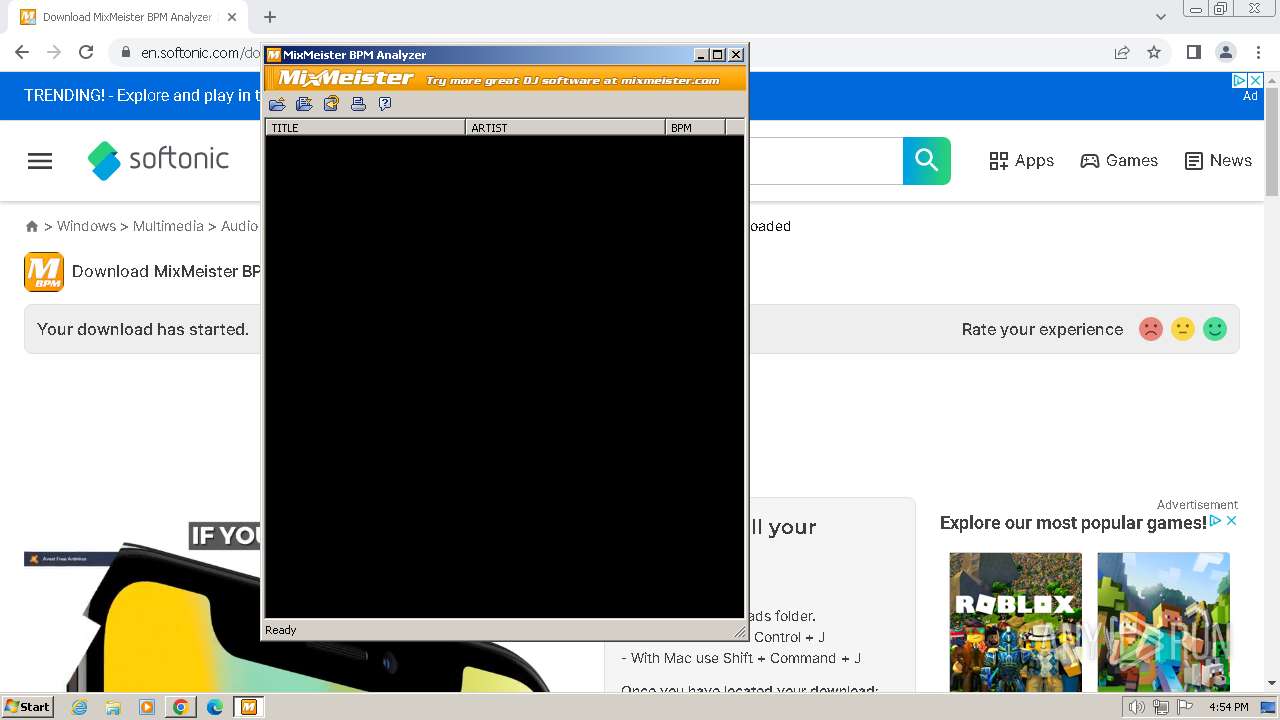Click the Multimedia breadcrumb link

(168, 226)
